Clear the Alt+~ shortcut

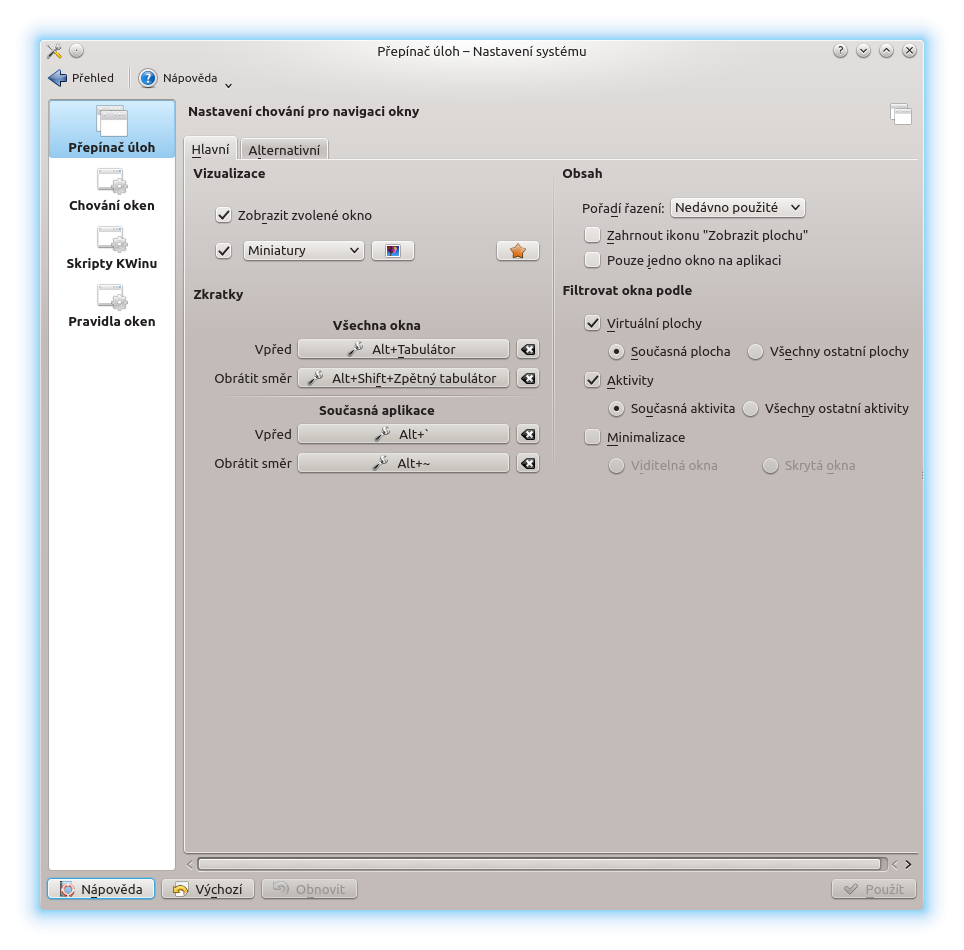coord(528,463)
